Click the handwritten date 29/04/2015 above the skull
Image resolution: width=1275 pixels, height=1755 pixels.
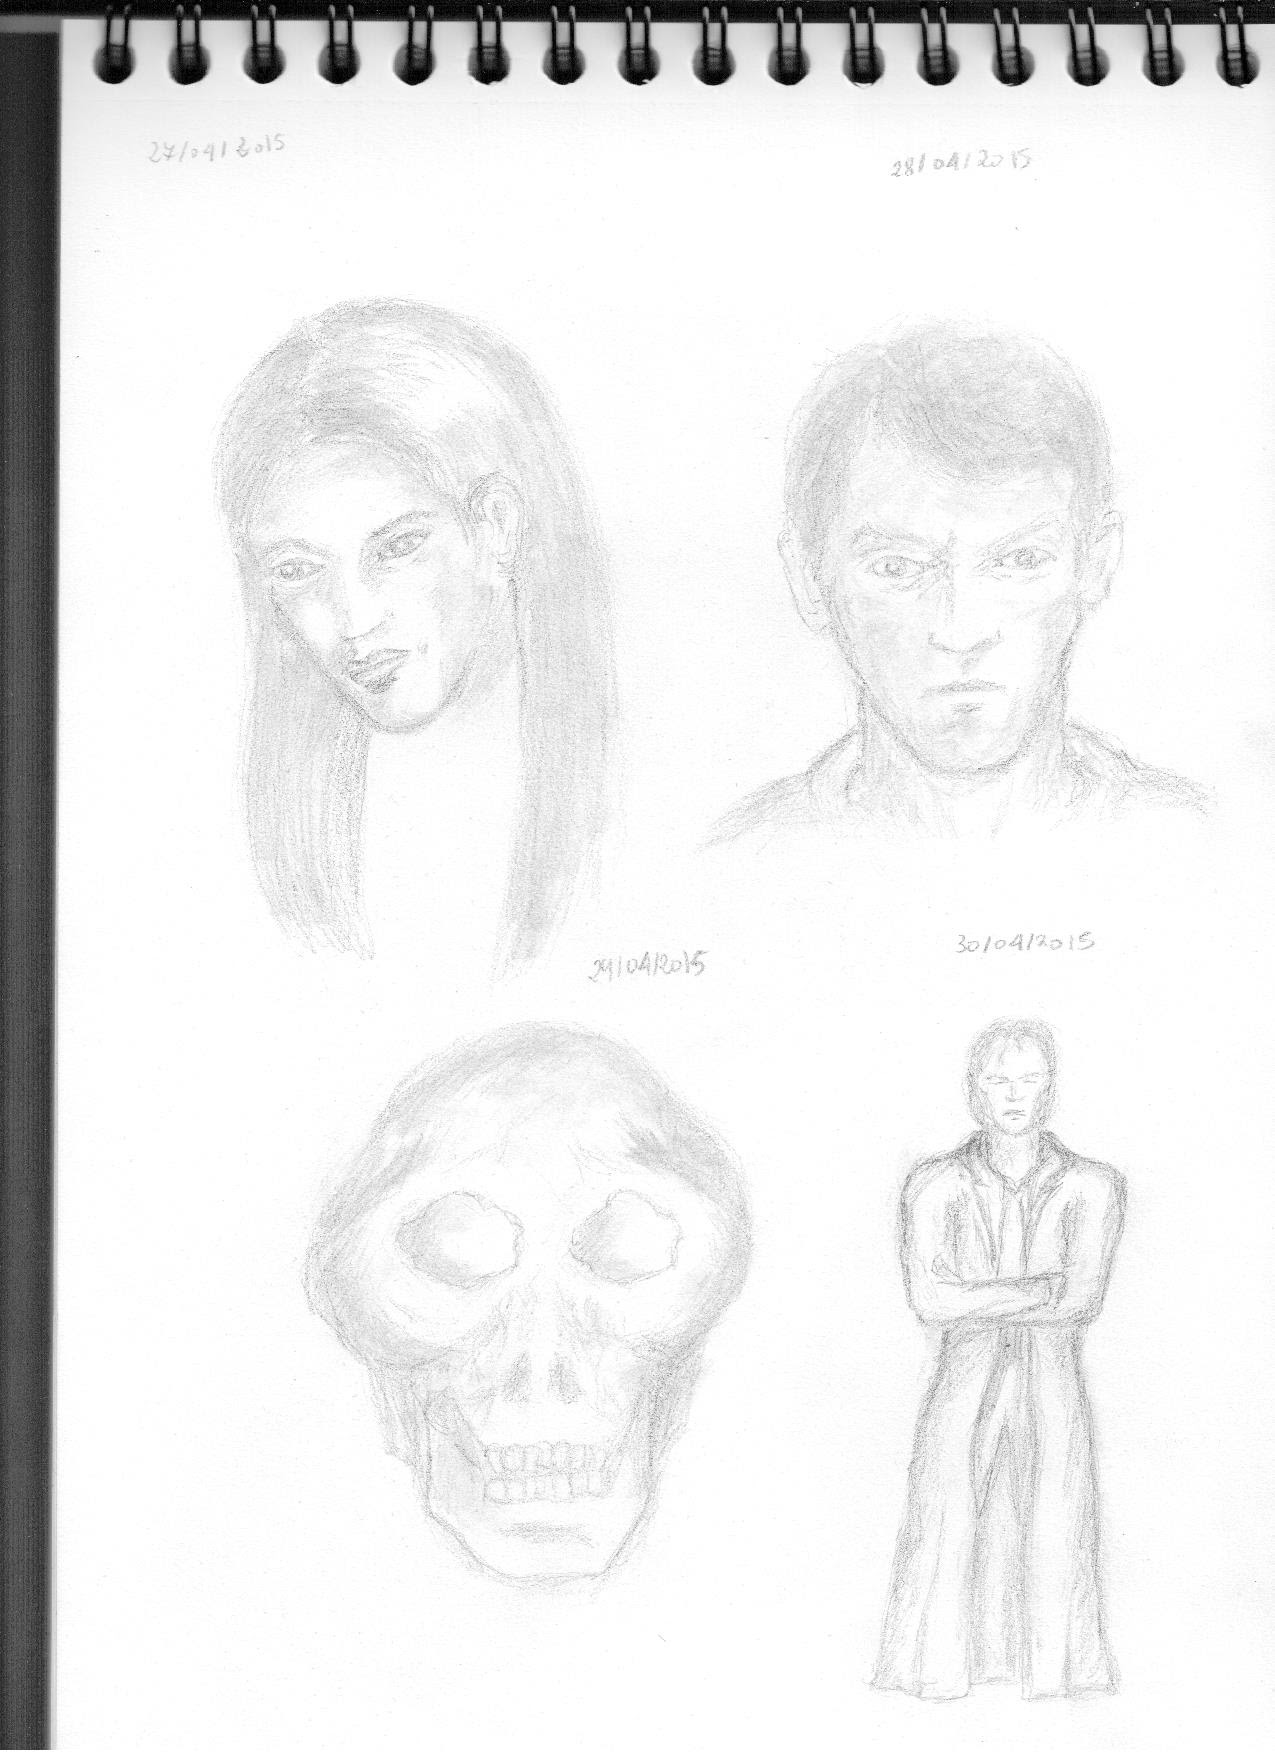650,966
